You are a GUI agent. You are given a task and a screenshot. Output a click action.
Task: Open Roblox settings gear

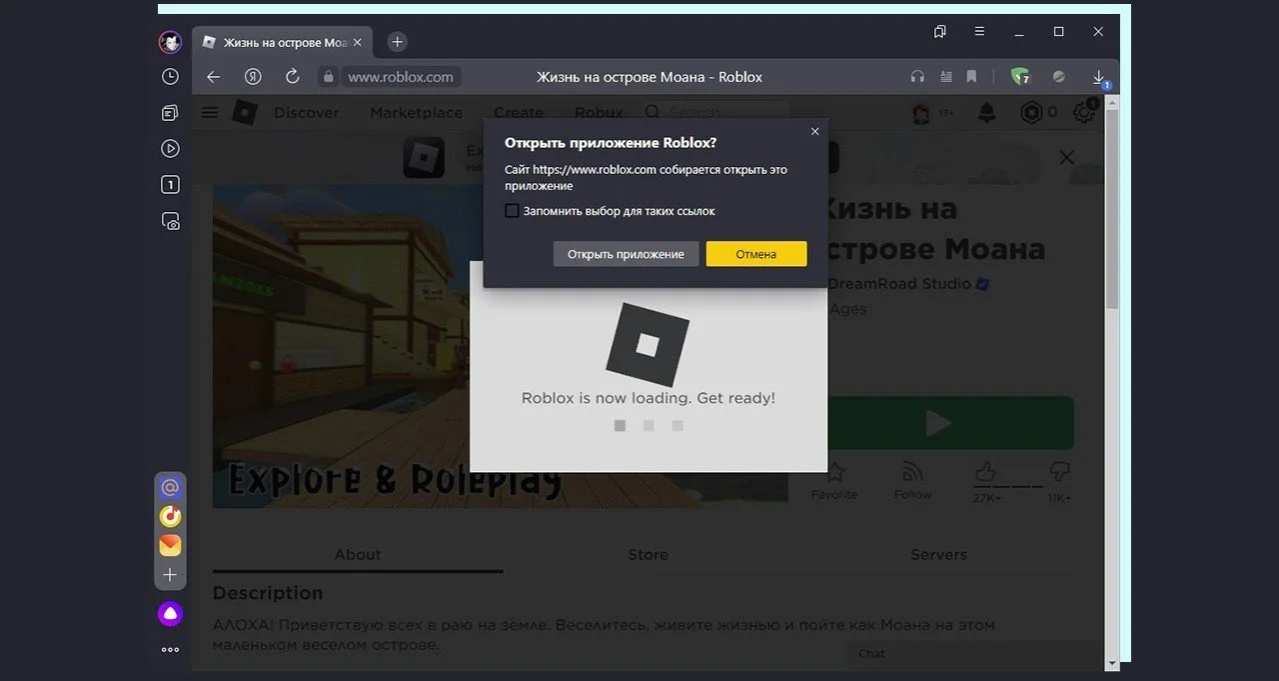(x=1084, y=113)
